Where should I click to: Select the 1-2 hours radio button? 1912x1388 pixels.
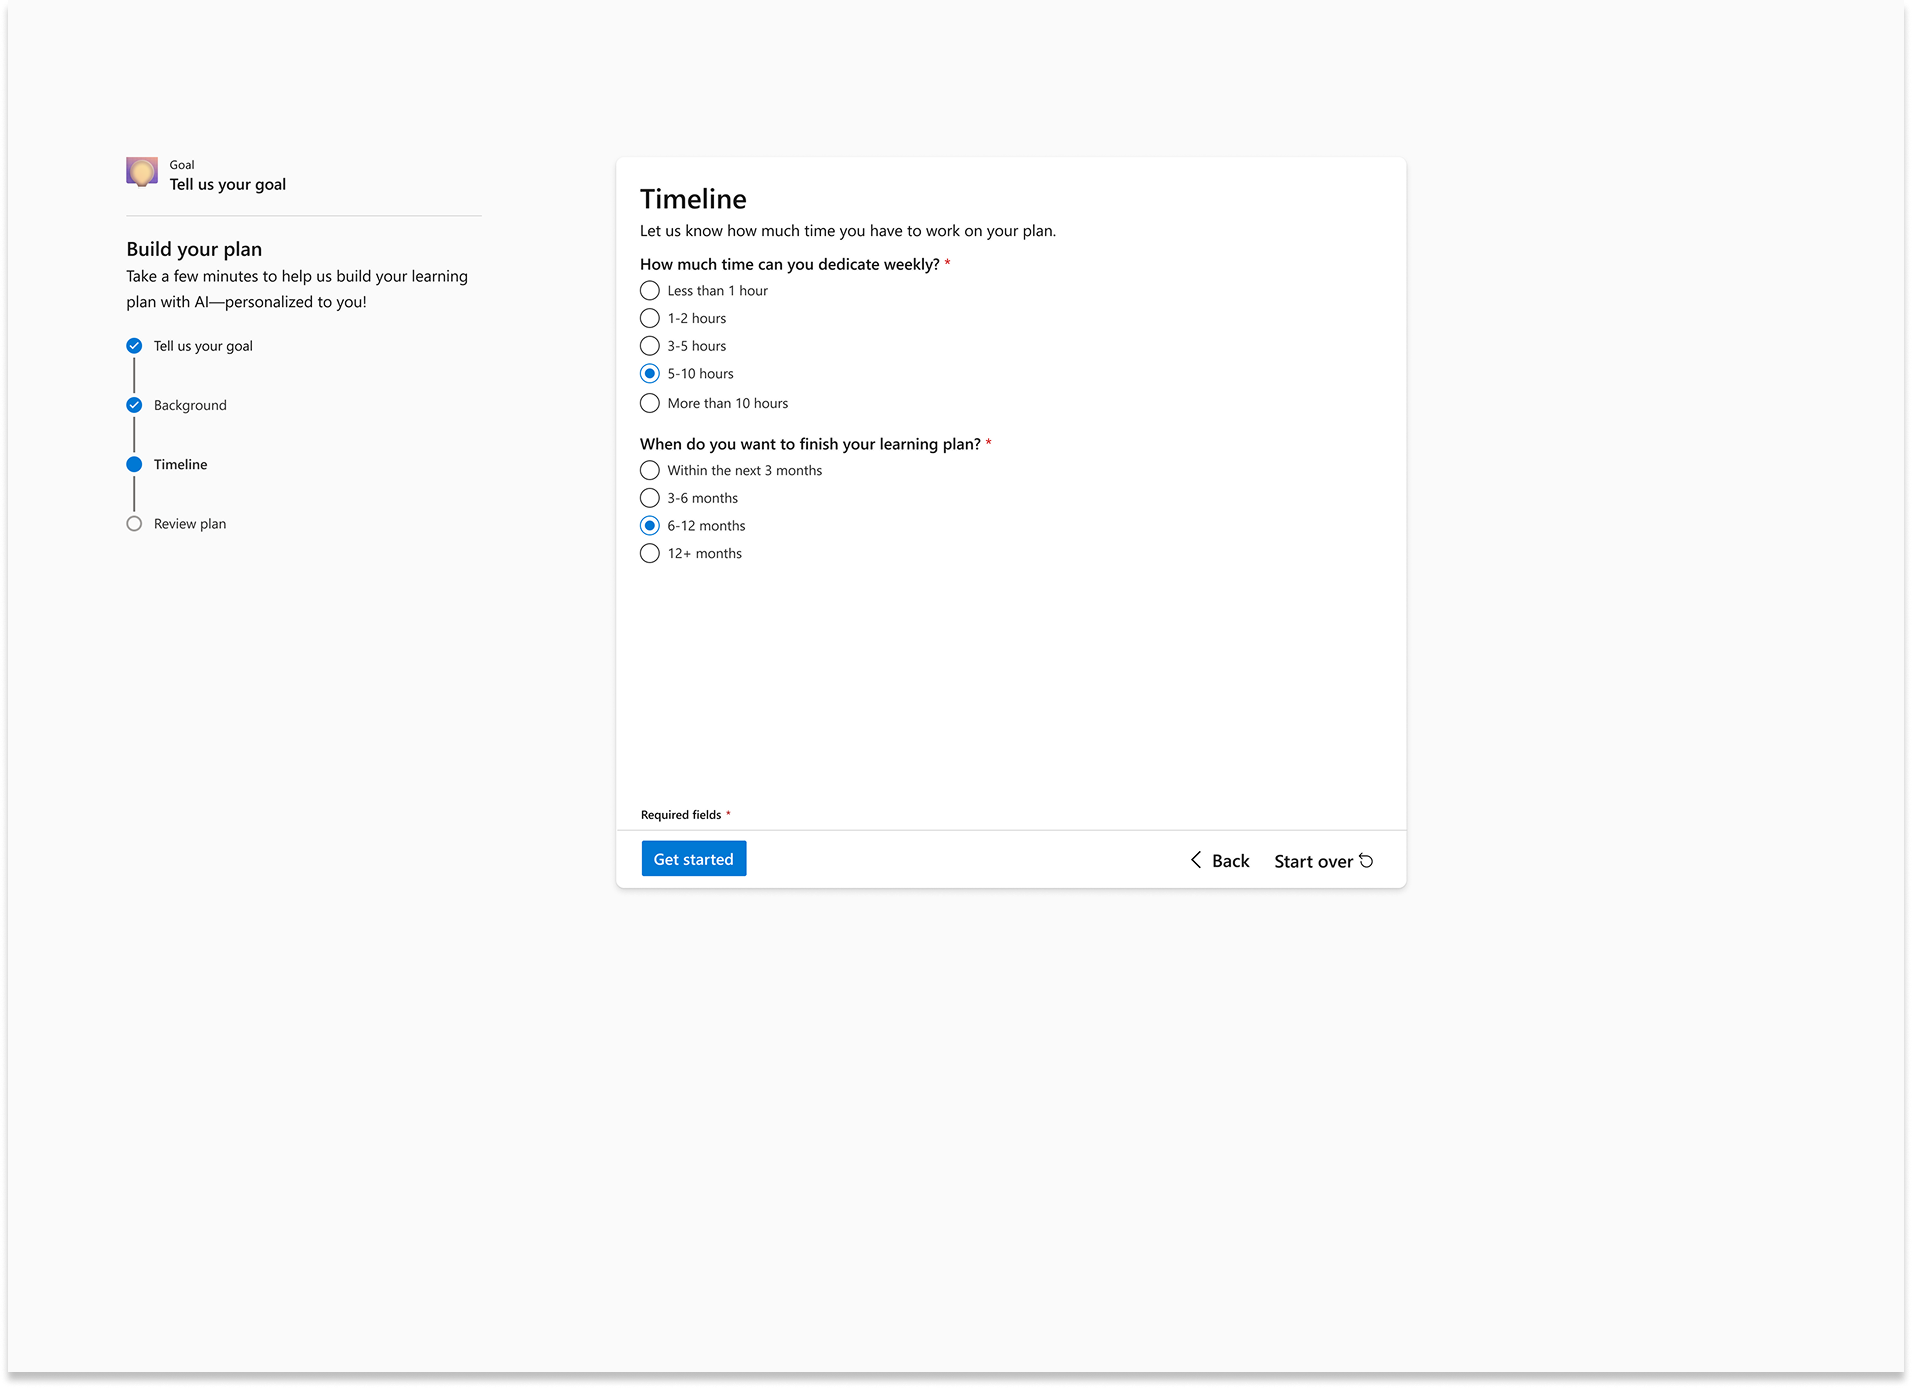[x=650, y=318]
